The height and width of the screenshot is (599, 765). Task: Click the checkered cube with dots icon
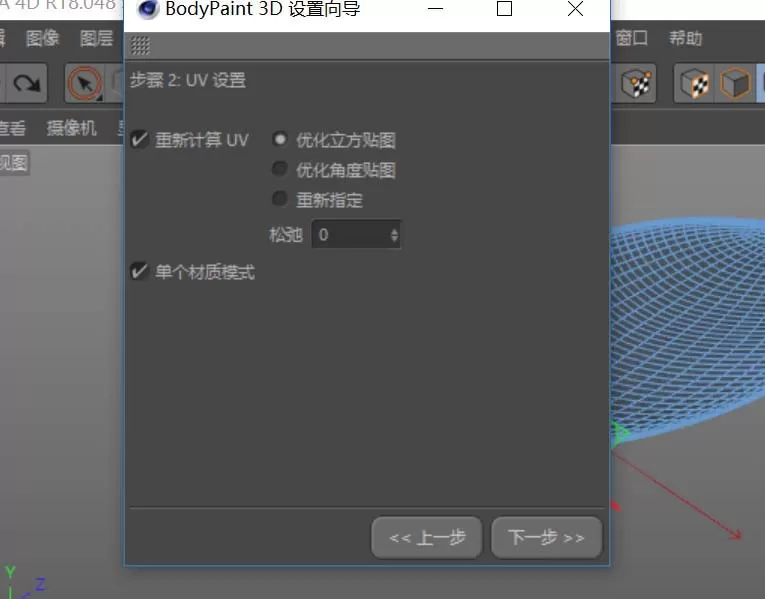(x=637, y=83)
